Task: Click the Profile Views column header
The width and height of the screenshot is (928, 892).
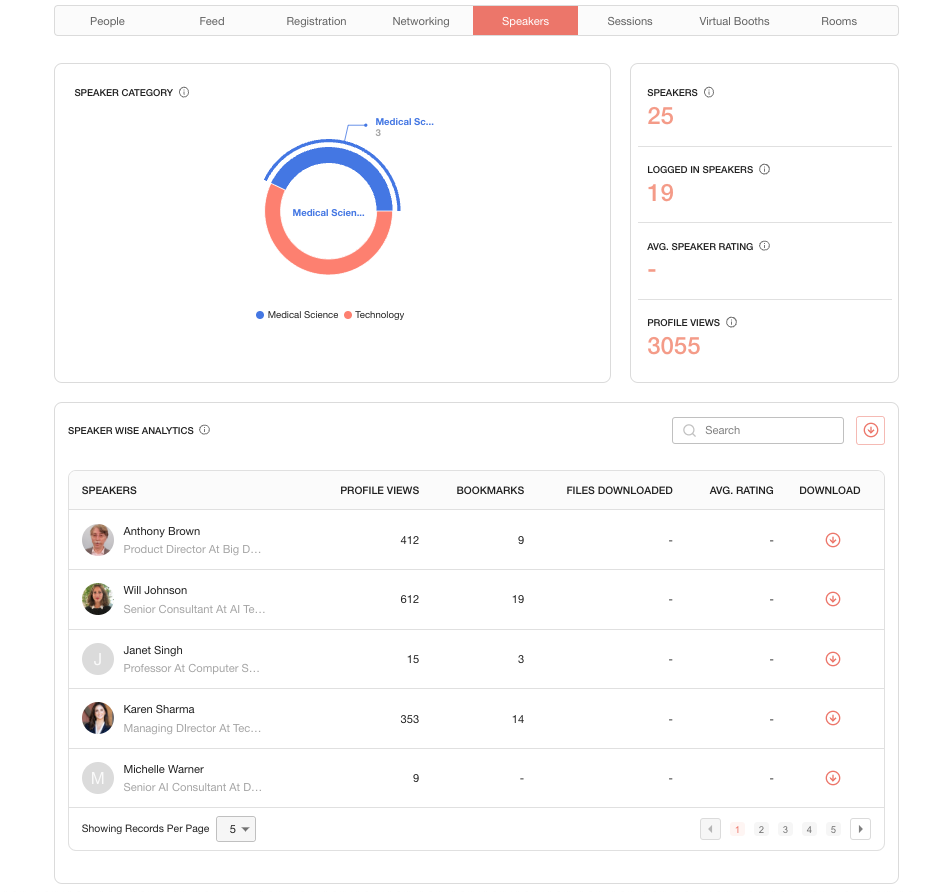Action: (379, 490)
